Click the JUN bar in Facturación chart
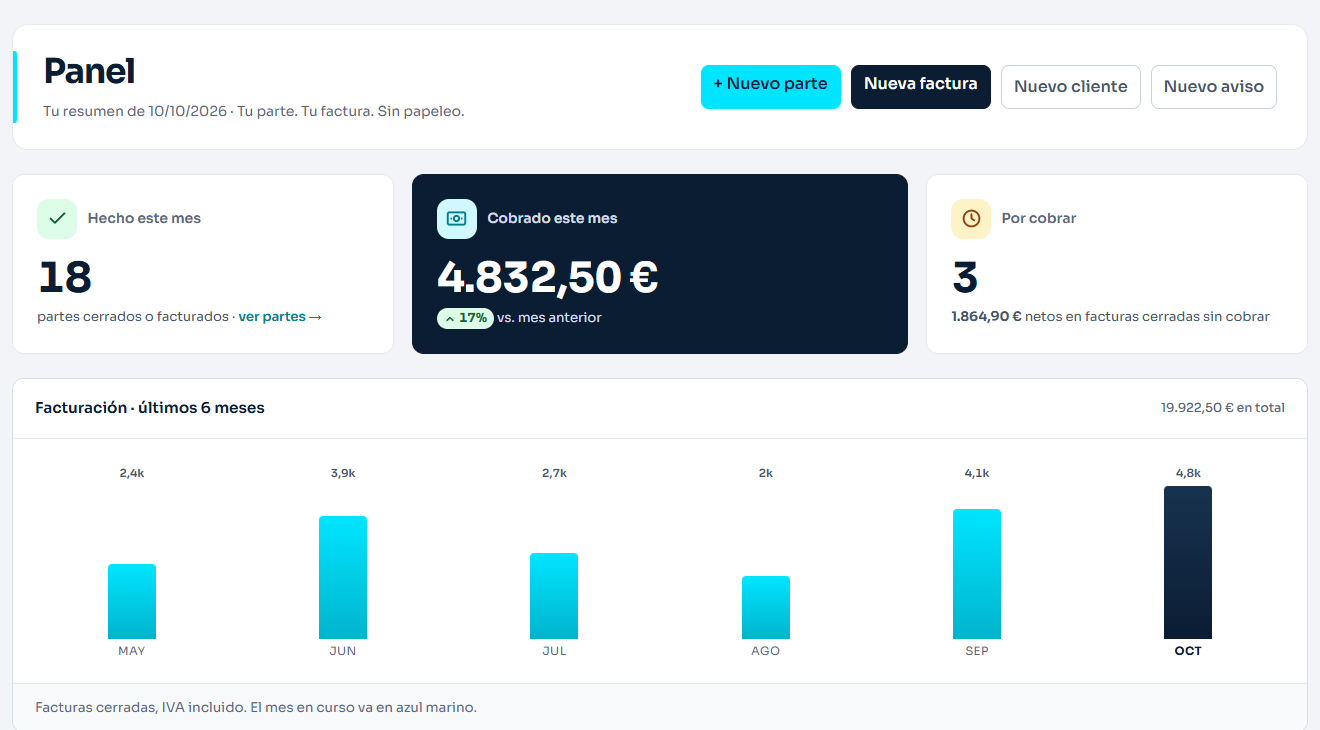This screenshot has height=730, width=1320. pyautogui.click(x=343, y=577)
